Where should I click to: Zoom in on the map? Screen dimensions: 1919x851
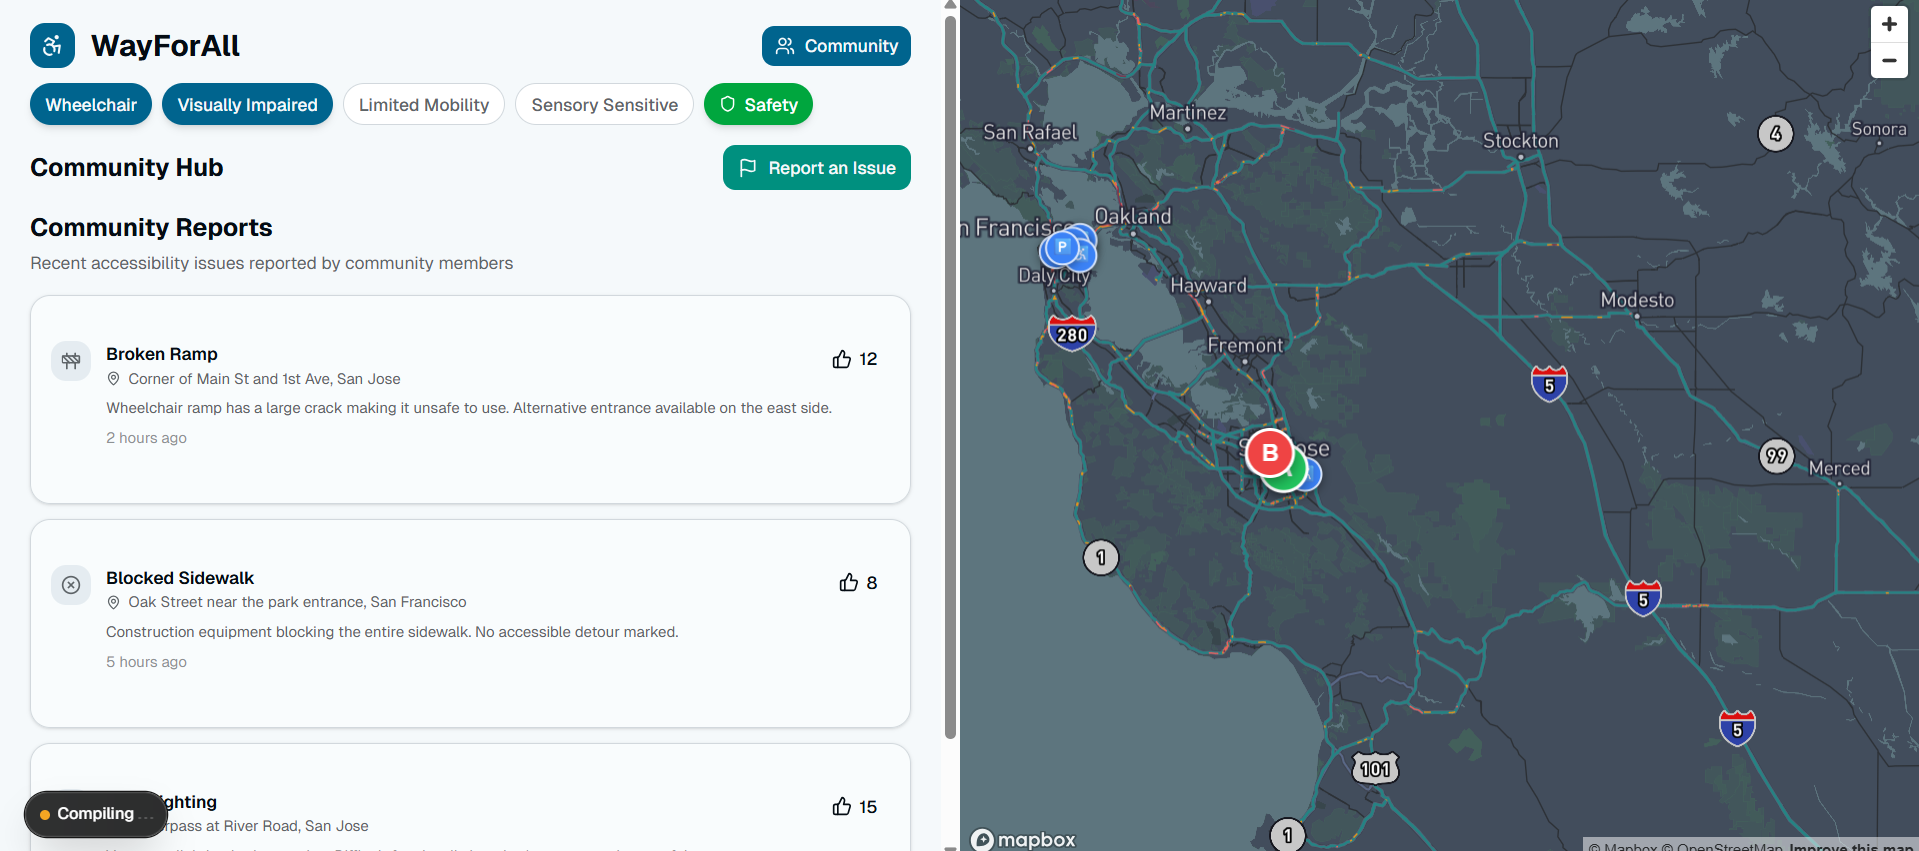pos(1889,24)
